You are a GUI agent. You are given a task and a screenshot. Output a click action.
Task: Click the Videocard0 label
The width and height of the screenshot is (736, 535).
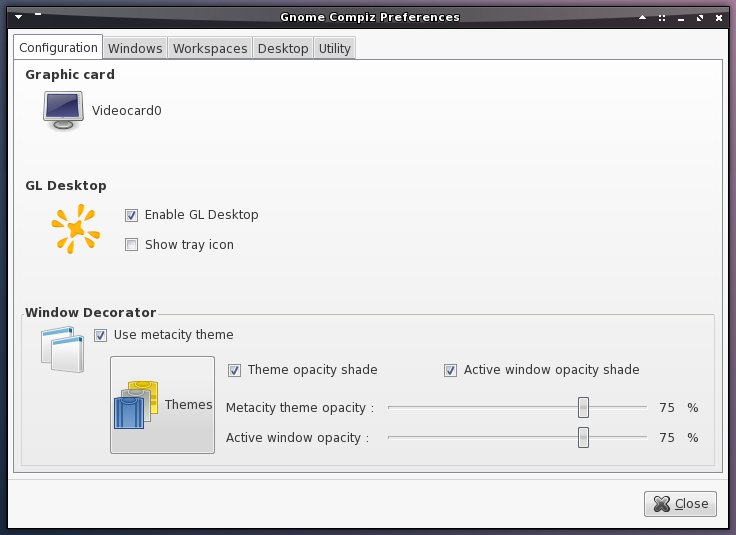click(127, 111)
